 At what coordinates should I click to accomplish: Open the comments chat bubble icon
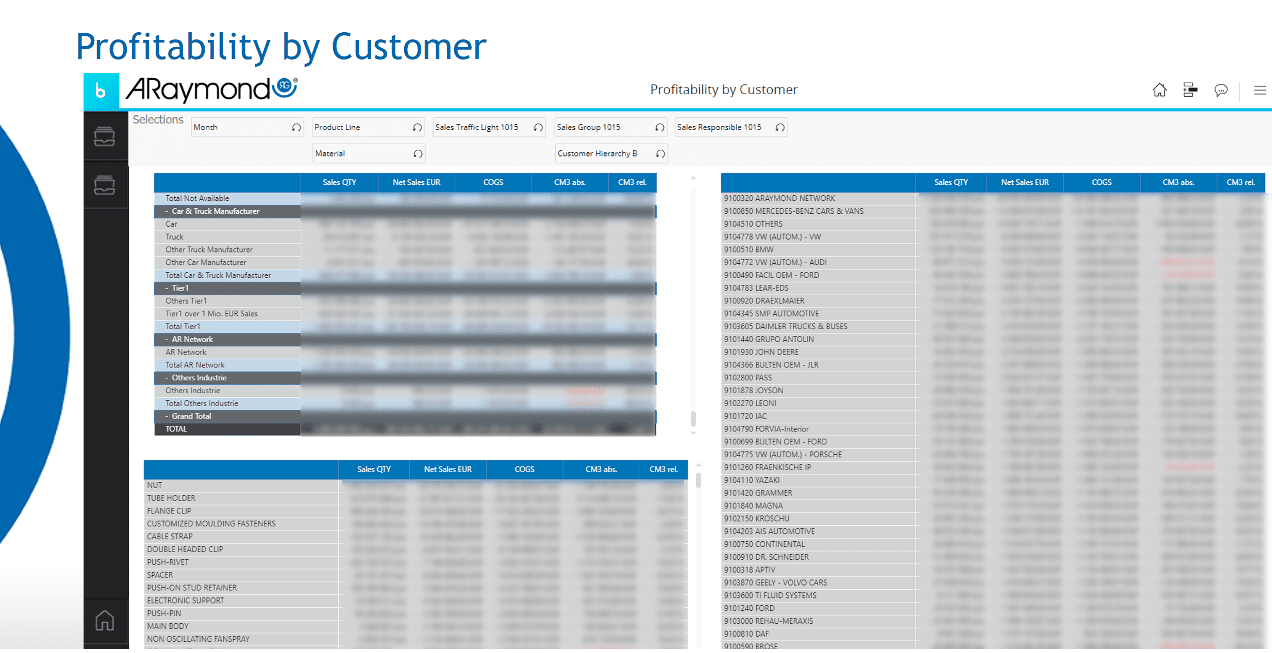[1221, 90]
